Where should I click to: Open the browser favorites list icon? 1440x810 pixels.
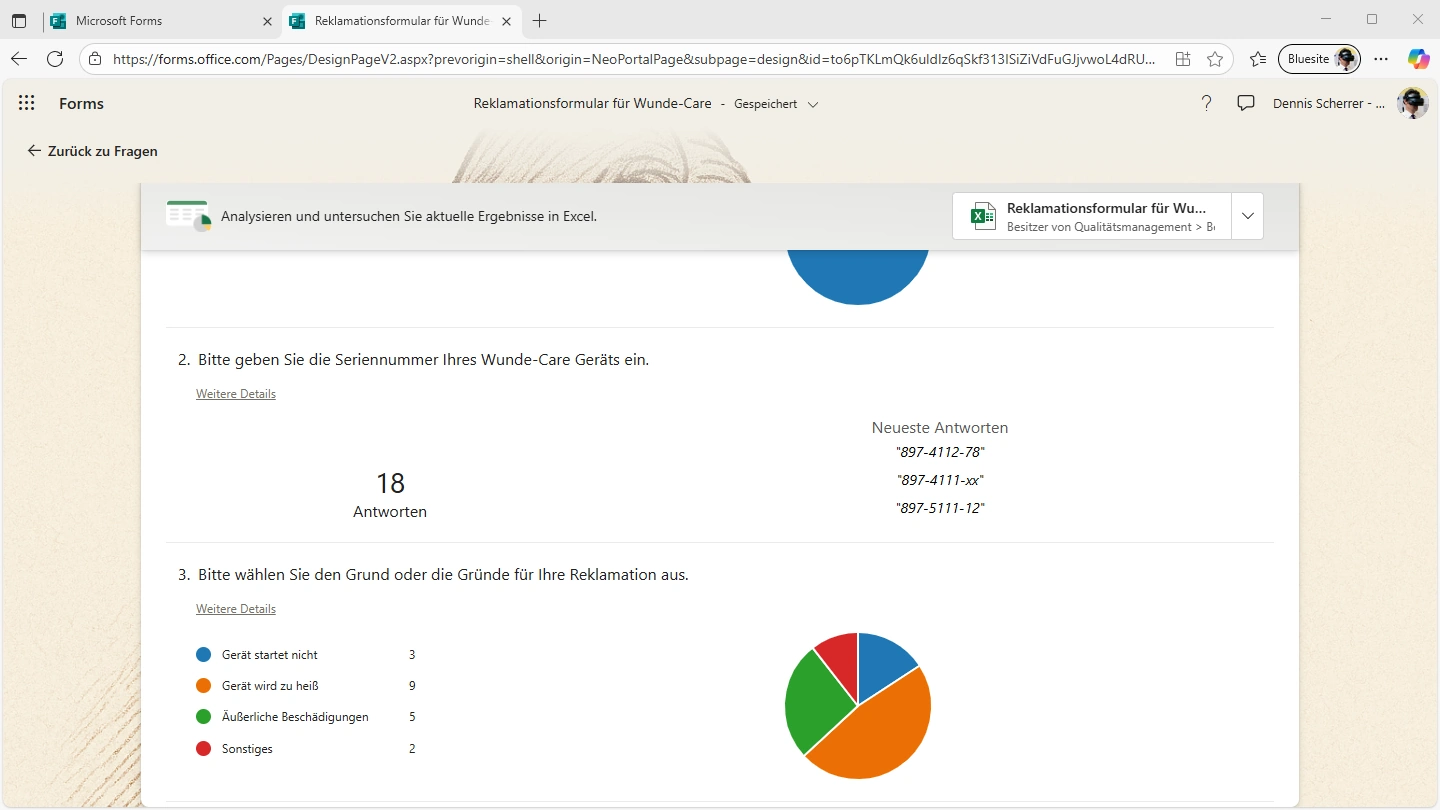[x=1258, y=59]
